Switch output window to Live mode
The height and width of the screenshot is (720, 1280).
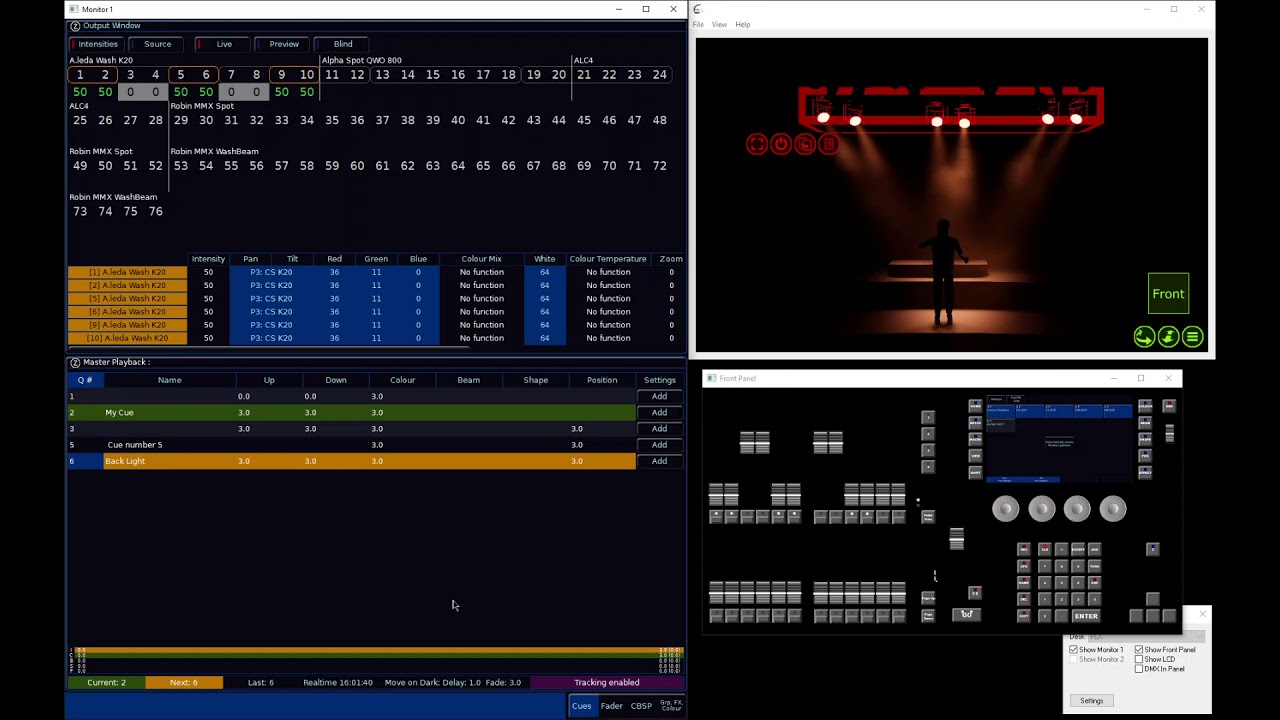(221, 44)
